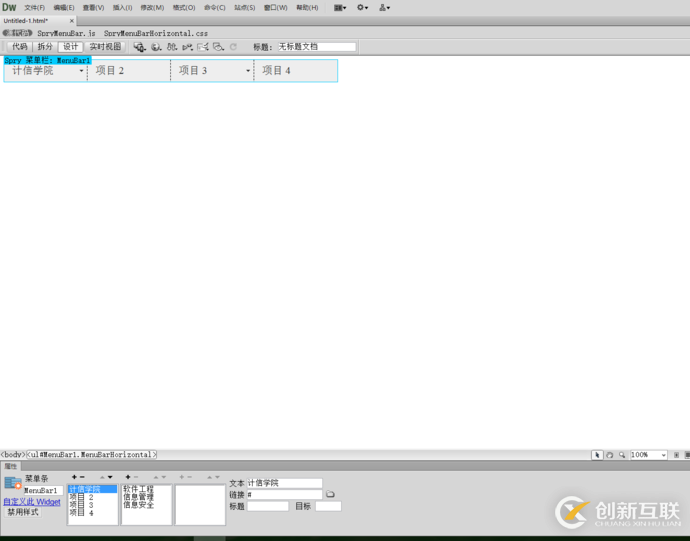Add a first-level menu item with plus

[74, 477]
